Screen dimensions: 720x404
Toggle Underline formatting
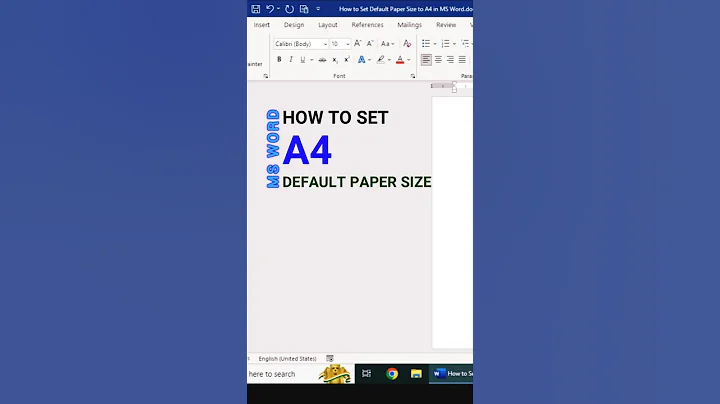[x=303, y=59]
